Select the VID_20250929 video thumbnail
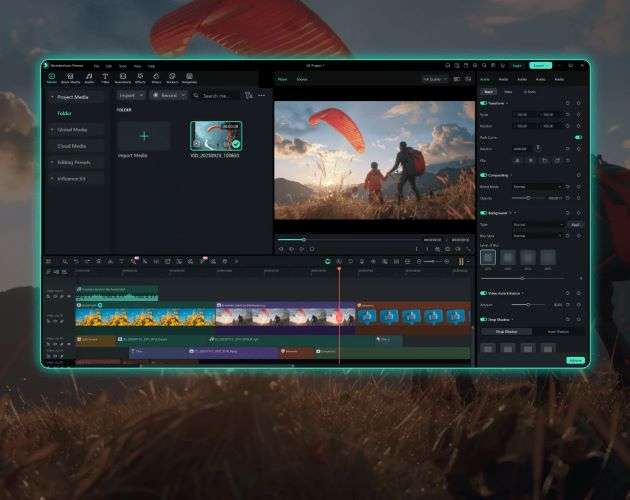This screenshot has height=500, width=630. [216, 136]
